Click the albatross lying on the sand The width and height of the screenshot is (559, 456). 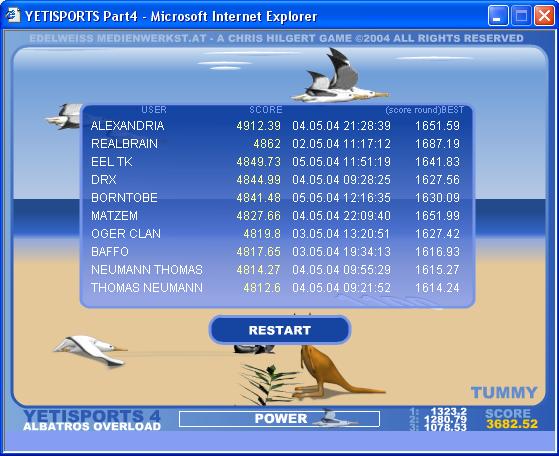point(90,350)
